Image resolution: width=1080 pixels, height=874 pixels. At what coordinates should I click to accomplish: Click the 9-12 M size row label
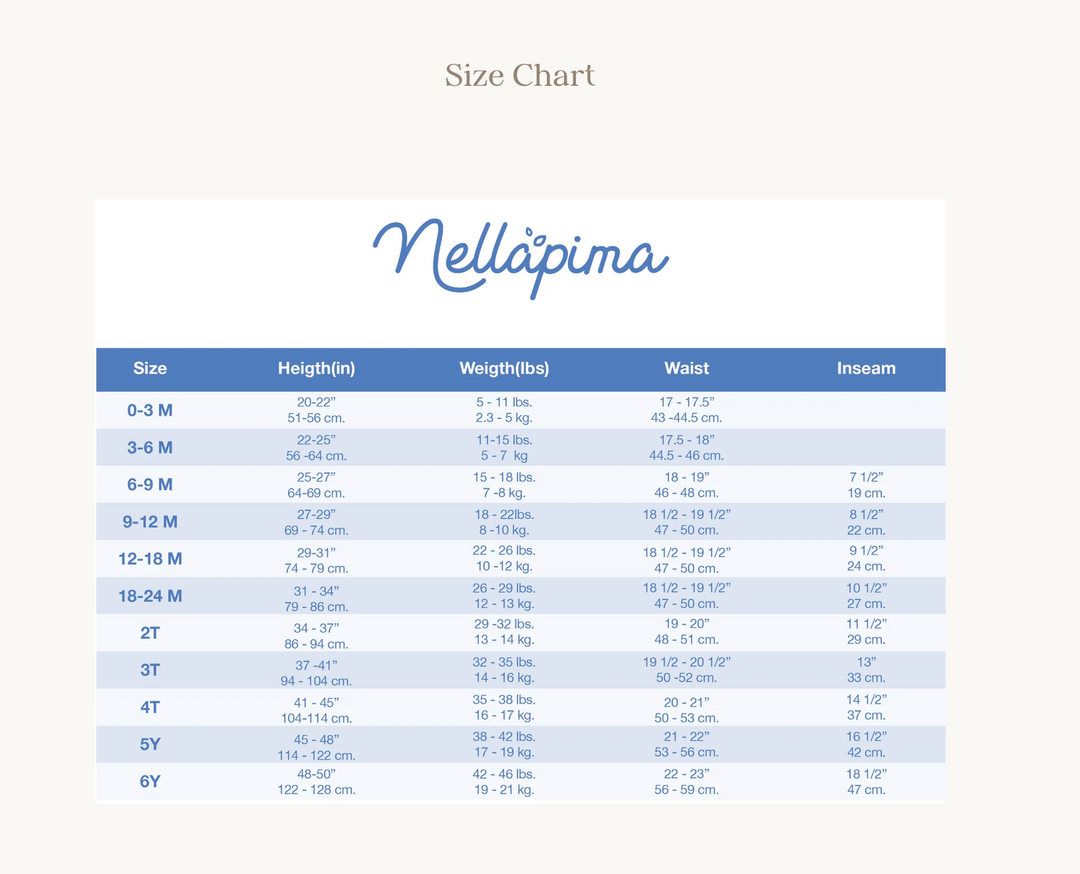(x=150, y=522)
